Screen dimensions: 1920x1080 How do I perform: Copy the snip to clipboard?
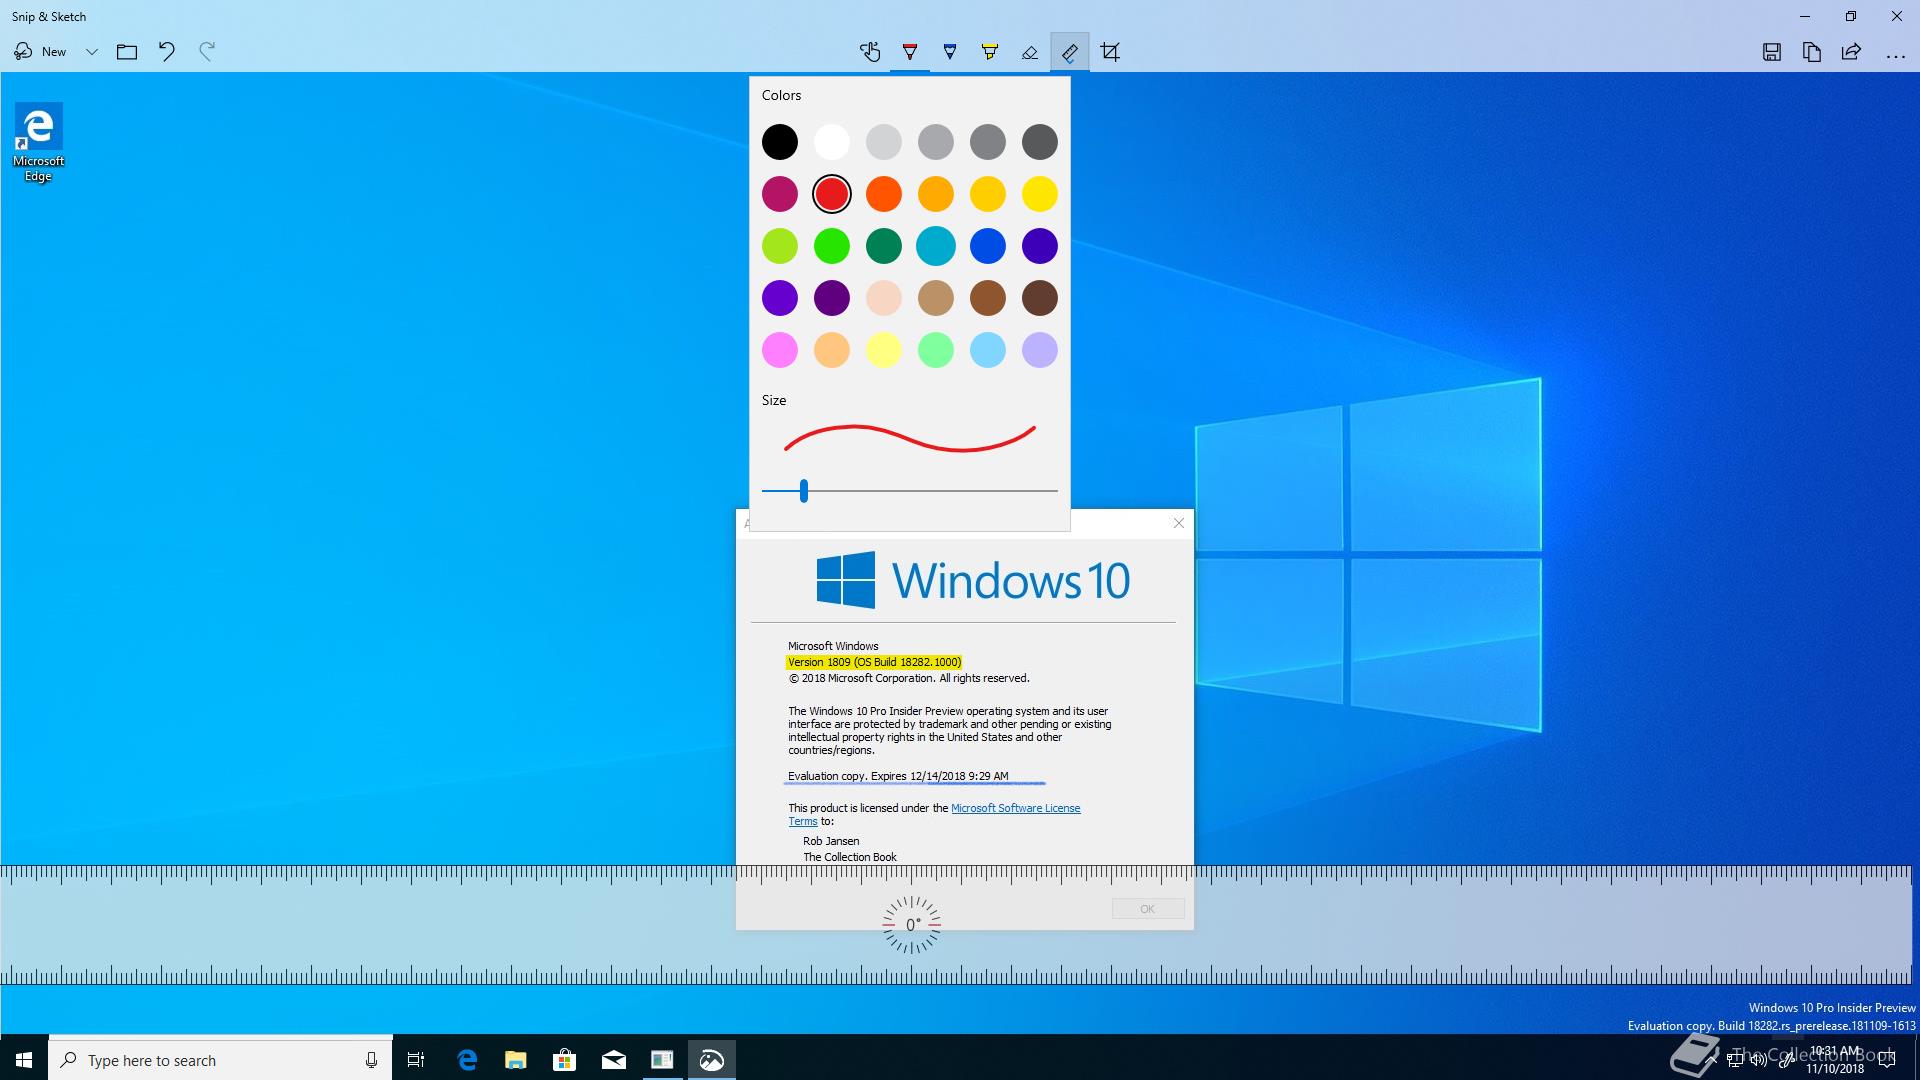[1811, 52]
